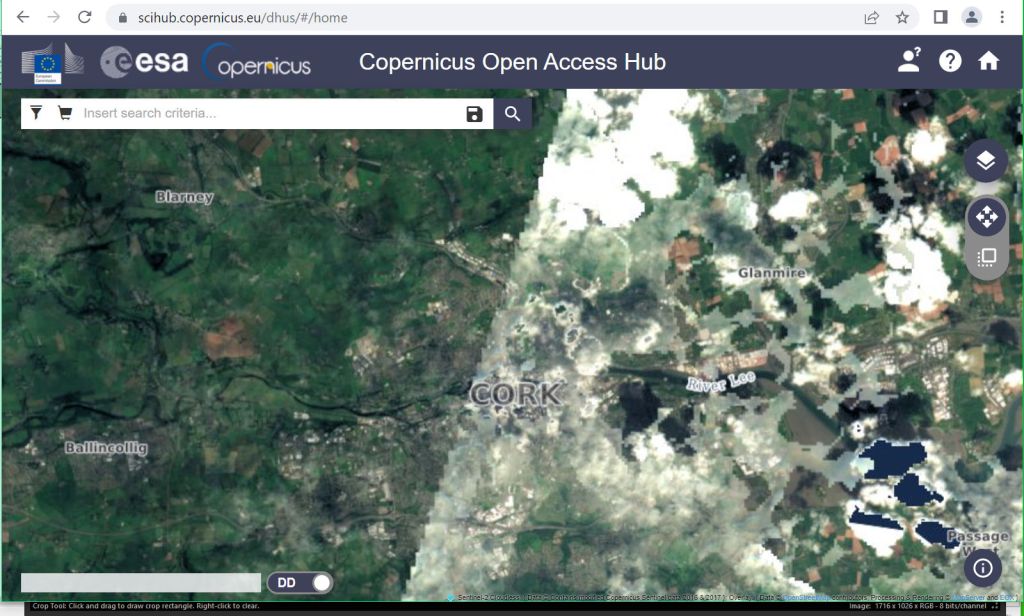Image resolution: width=1024 pixels, height=616 pixels.
Task: Open the advanced search filter icon
Action: click(x=36, y=113)
